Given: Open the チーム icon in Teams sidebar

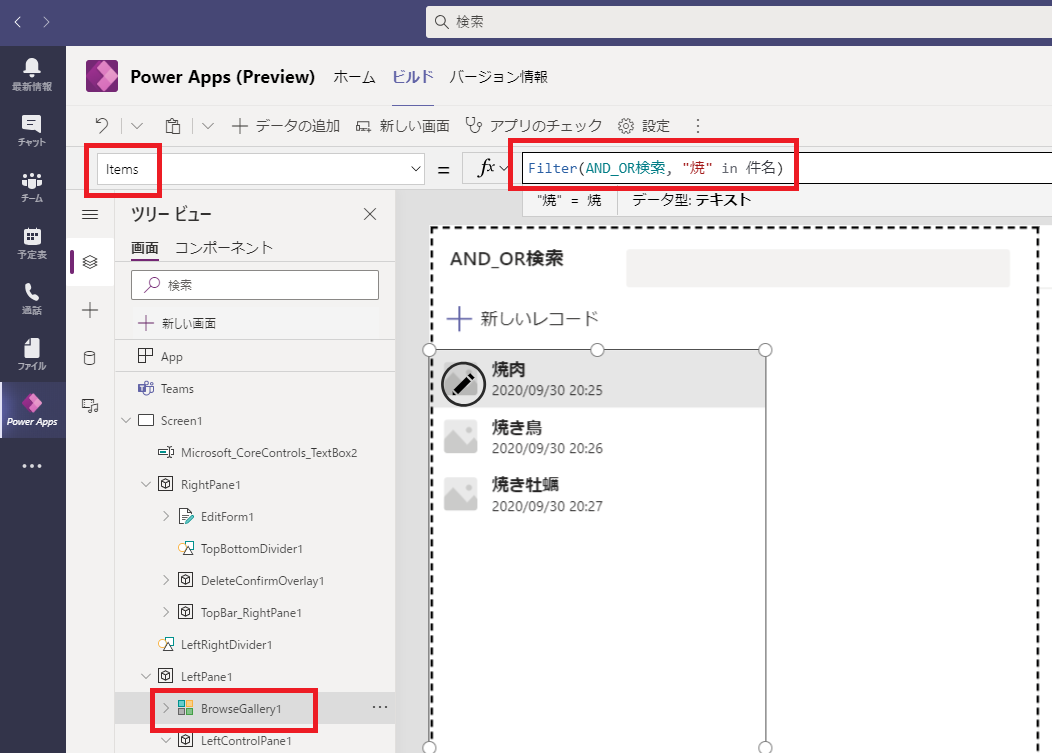Looking at the screenshot, I should 32,187.
